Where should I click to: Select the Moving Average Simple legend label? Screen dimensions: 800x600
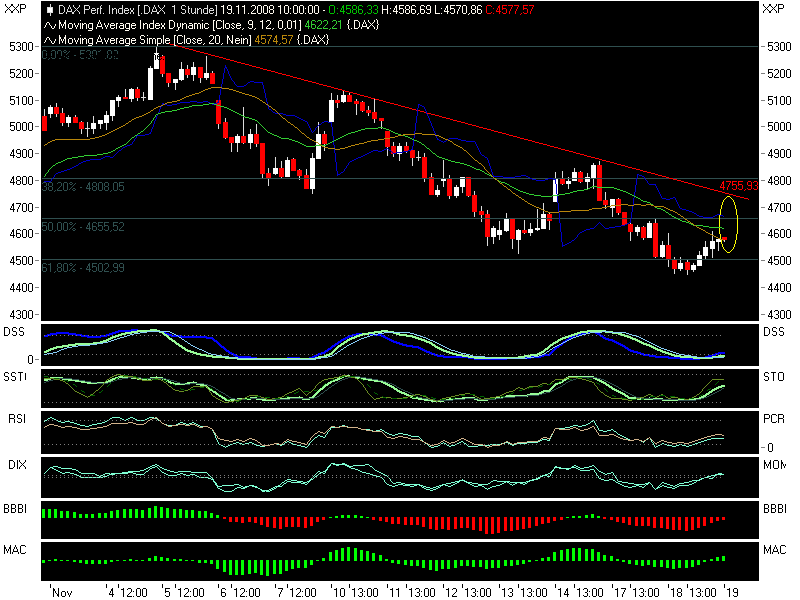point(114,40)
